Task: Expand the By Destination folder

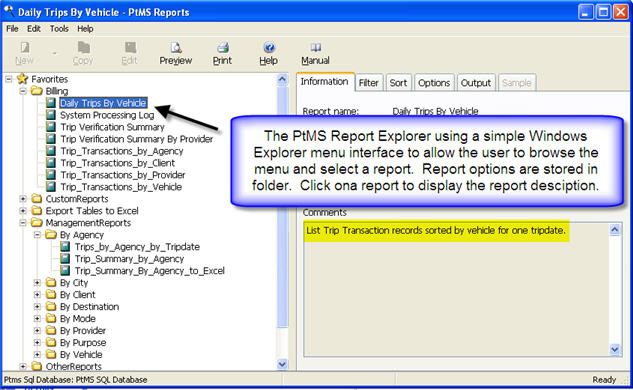Action: pyautogui.click(x=38, y=307)
